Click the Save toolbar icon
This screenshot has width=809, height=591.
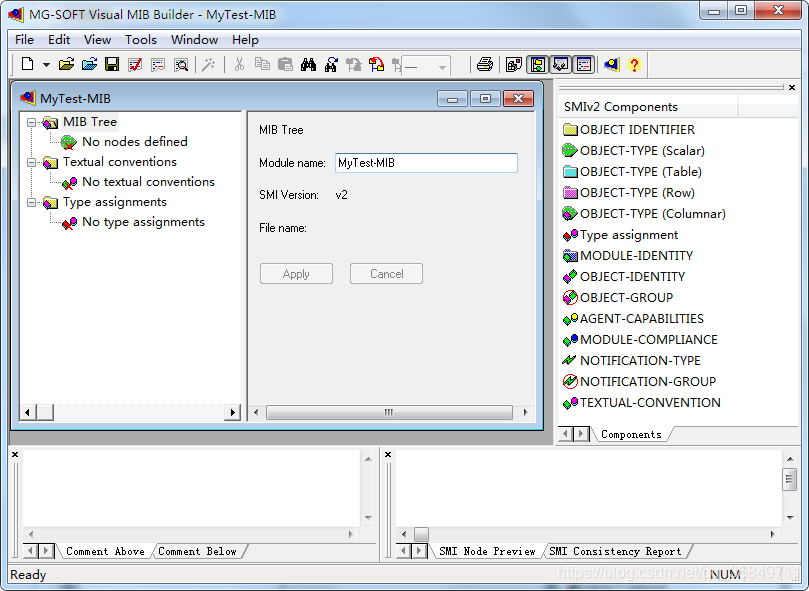[110, 64]
